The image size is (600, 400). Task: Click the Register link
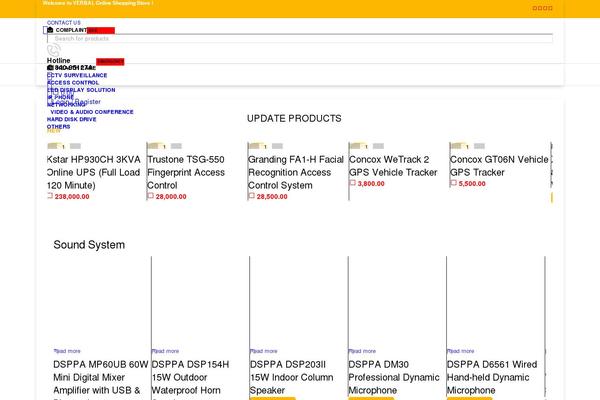pos(88,102)
